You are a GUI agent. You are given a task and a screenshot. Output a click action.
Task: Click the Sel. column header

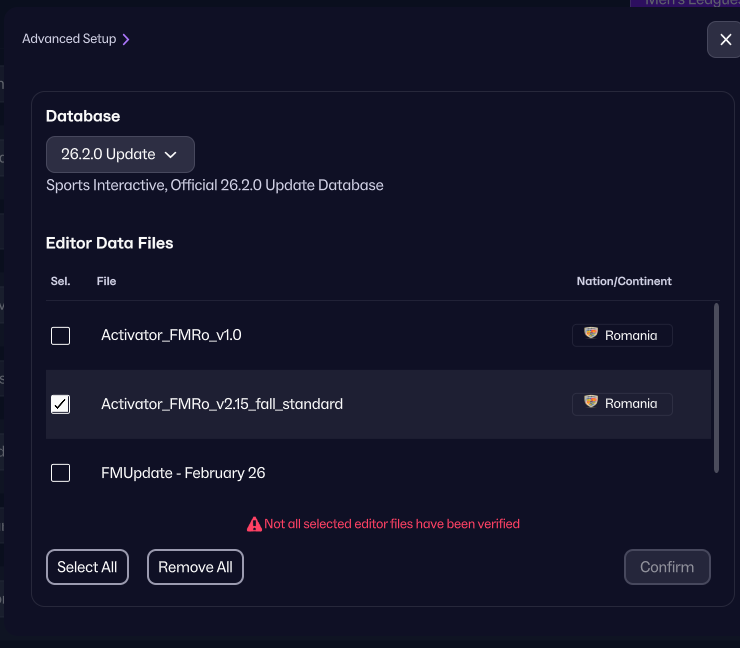(60, 281)
